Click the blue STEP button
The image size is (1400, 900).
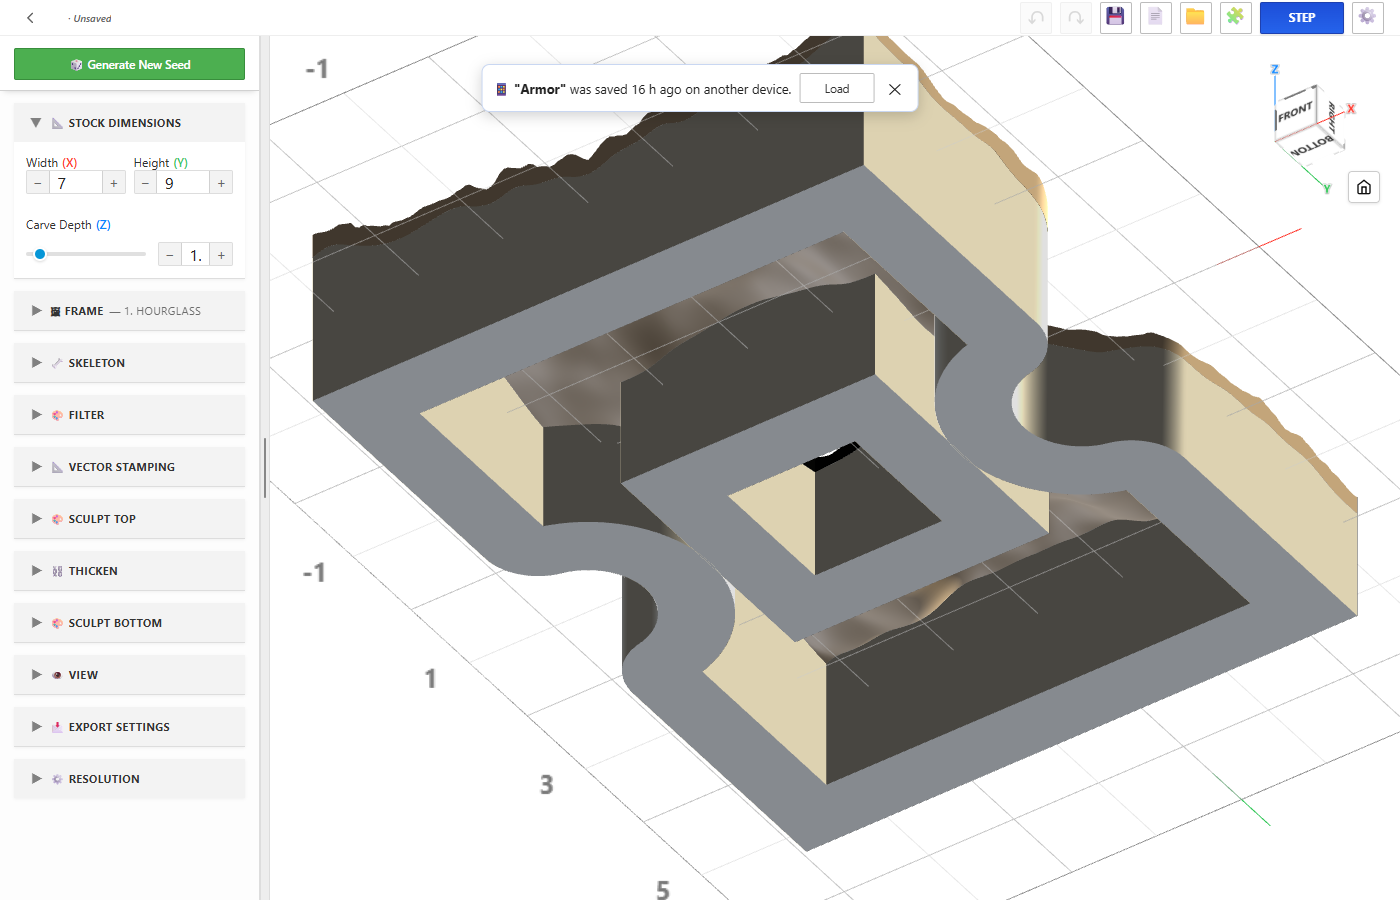pyautogui.click(x=1301, y=18)
